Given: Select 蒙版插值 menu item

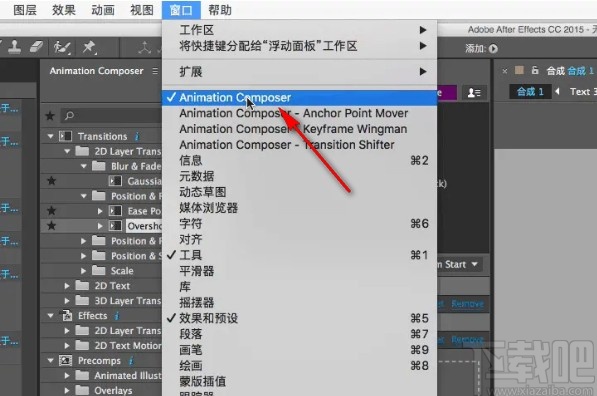Looking at the screenshot, I should 300,382.
